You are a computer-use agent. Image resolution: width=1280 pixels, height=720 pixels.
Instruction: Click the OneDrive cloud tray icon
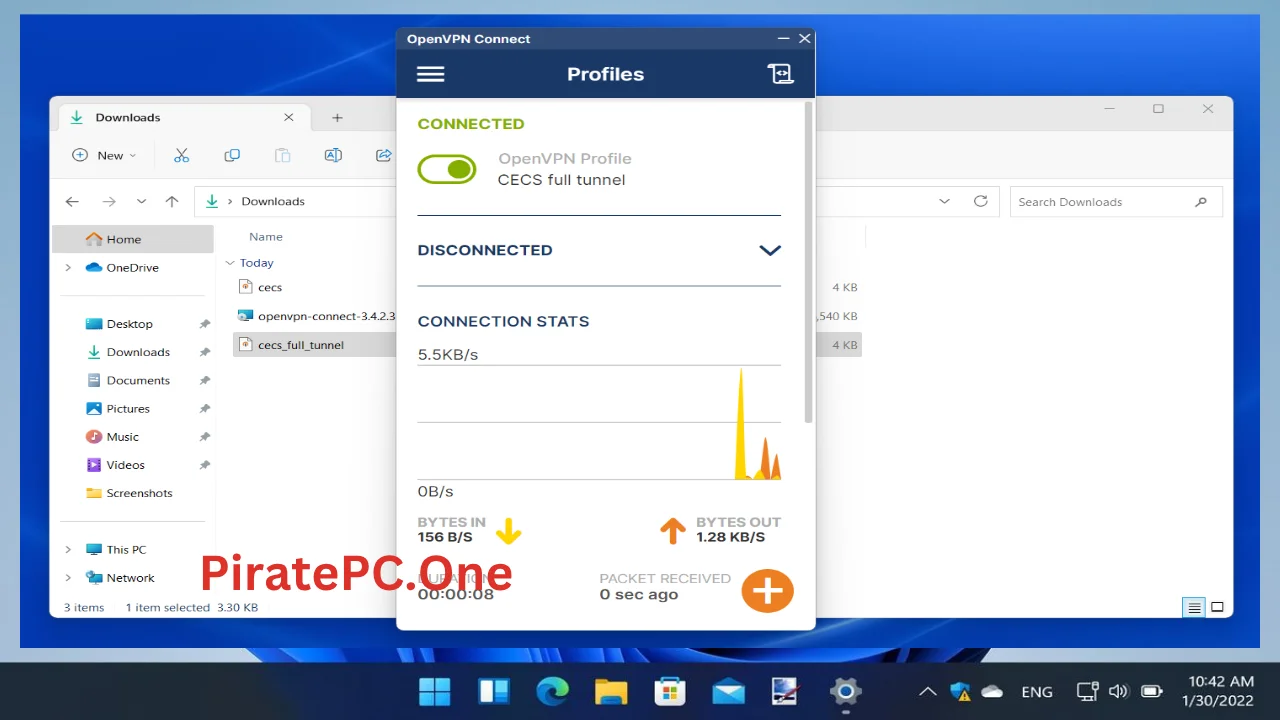[x=992, y=691]
